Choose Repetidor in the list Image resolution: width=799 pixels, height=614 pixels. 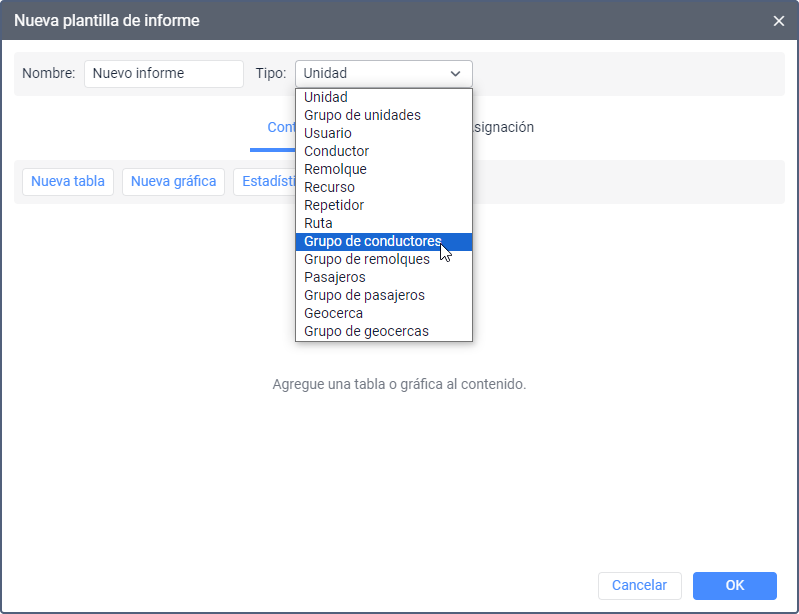[334, 205]
